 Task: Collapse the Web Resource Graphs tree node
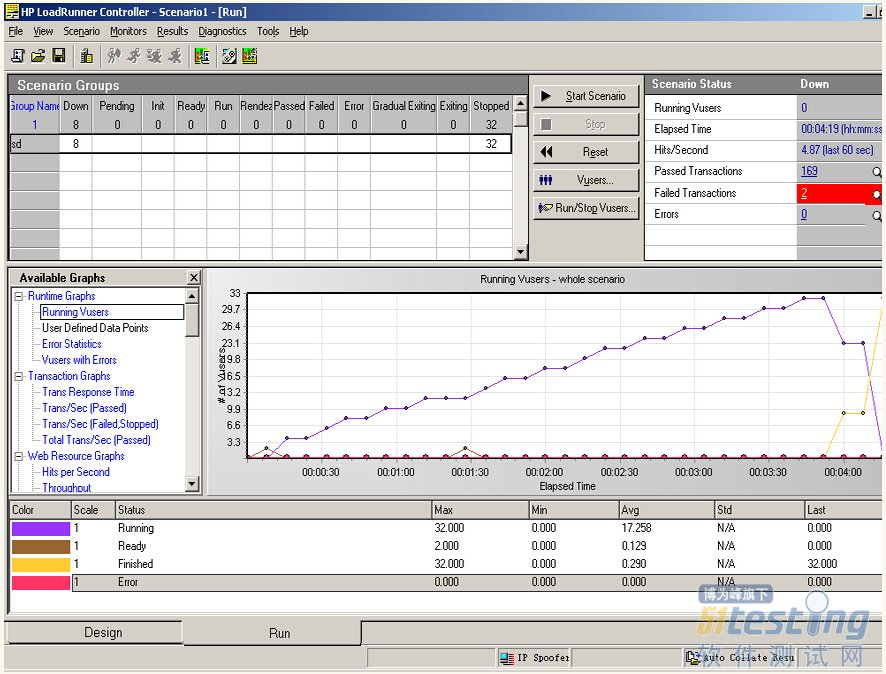tap(19, 456)
